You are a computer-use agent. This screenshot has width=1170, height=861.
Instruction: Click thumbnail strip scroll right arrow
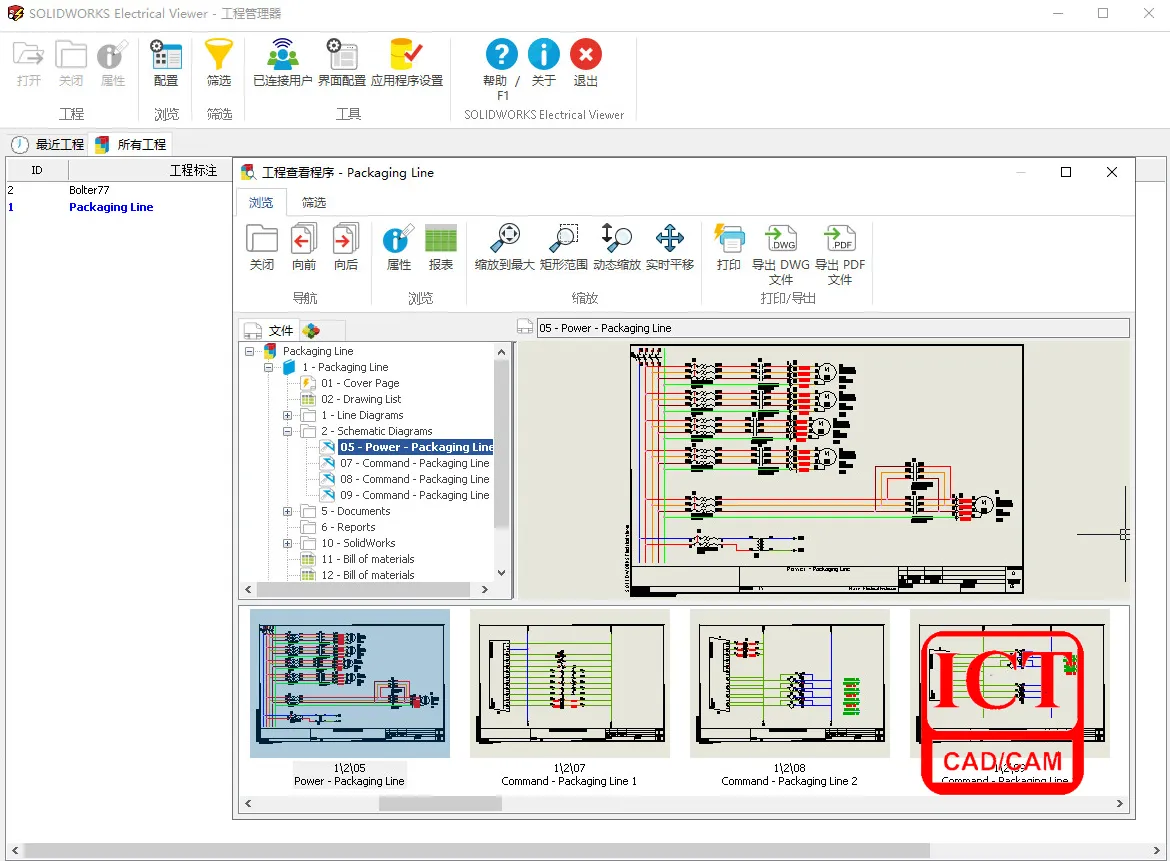pyautogui.click(x=1119, y=804)
